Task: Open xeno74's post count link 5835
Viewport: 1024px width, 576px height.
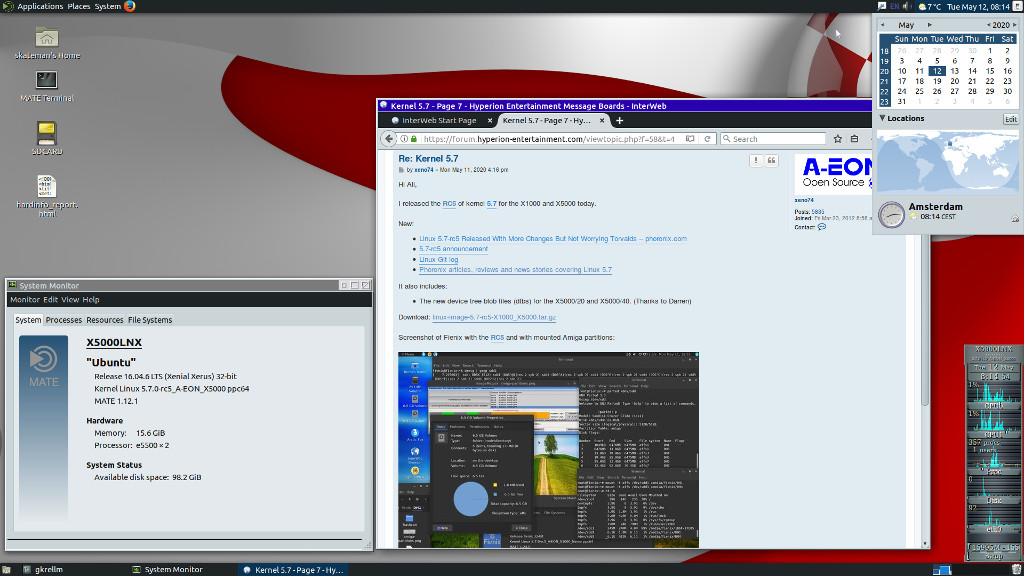Action: 818,212
